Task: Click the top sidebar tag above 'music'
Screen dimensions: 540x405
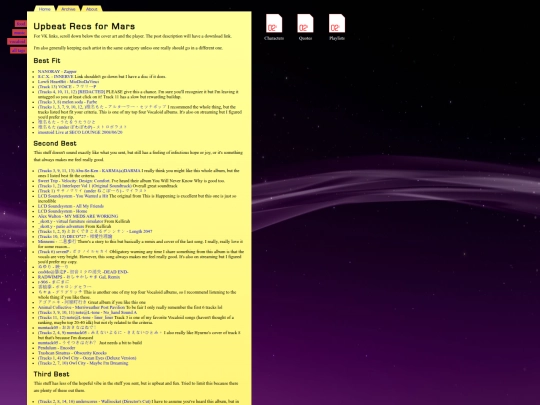Action: coord(21,24)
